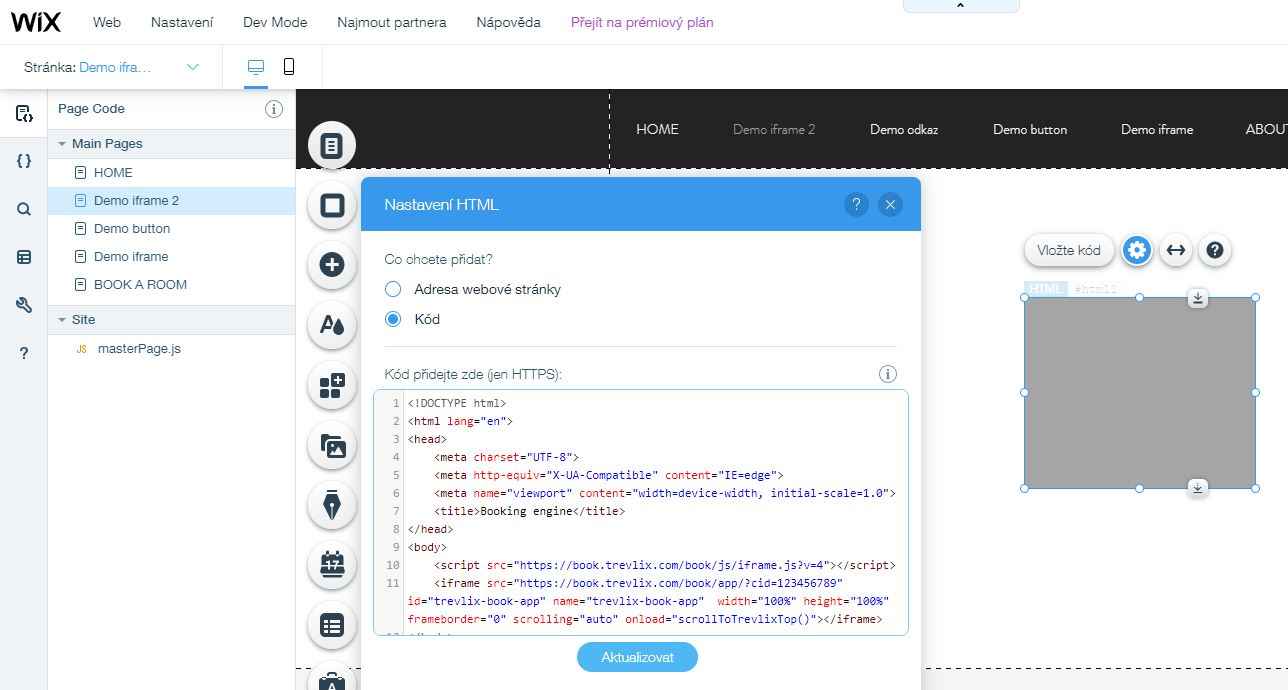The height and width of the screenshot is (690, 1288).
Task: Click info icon beside code field label
Action: click(887, 374)
